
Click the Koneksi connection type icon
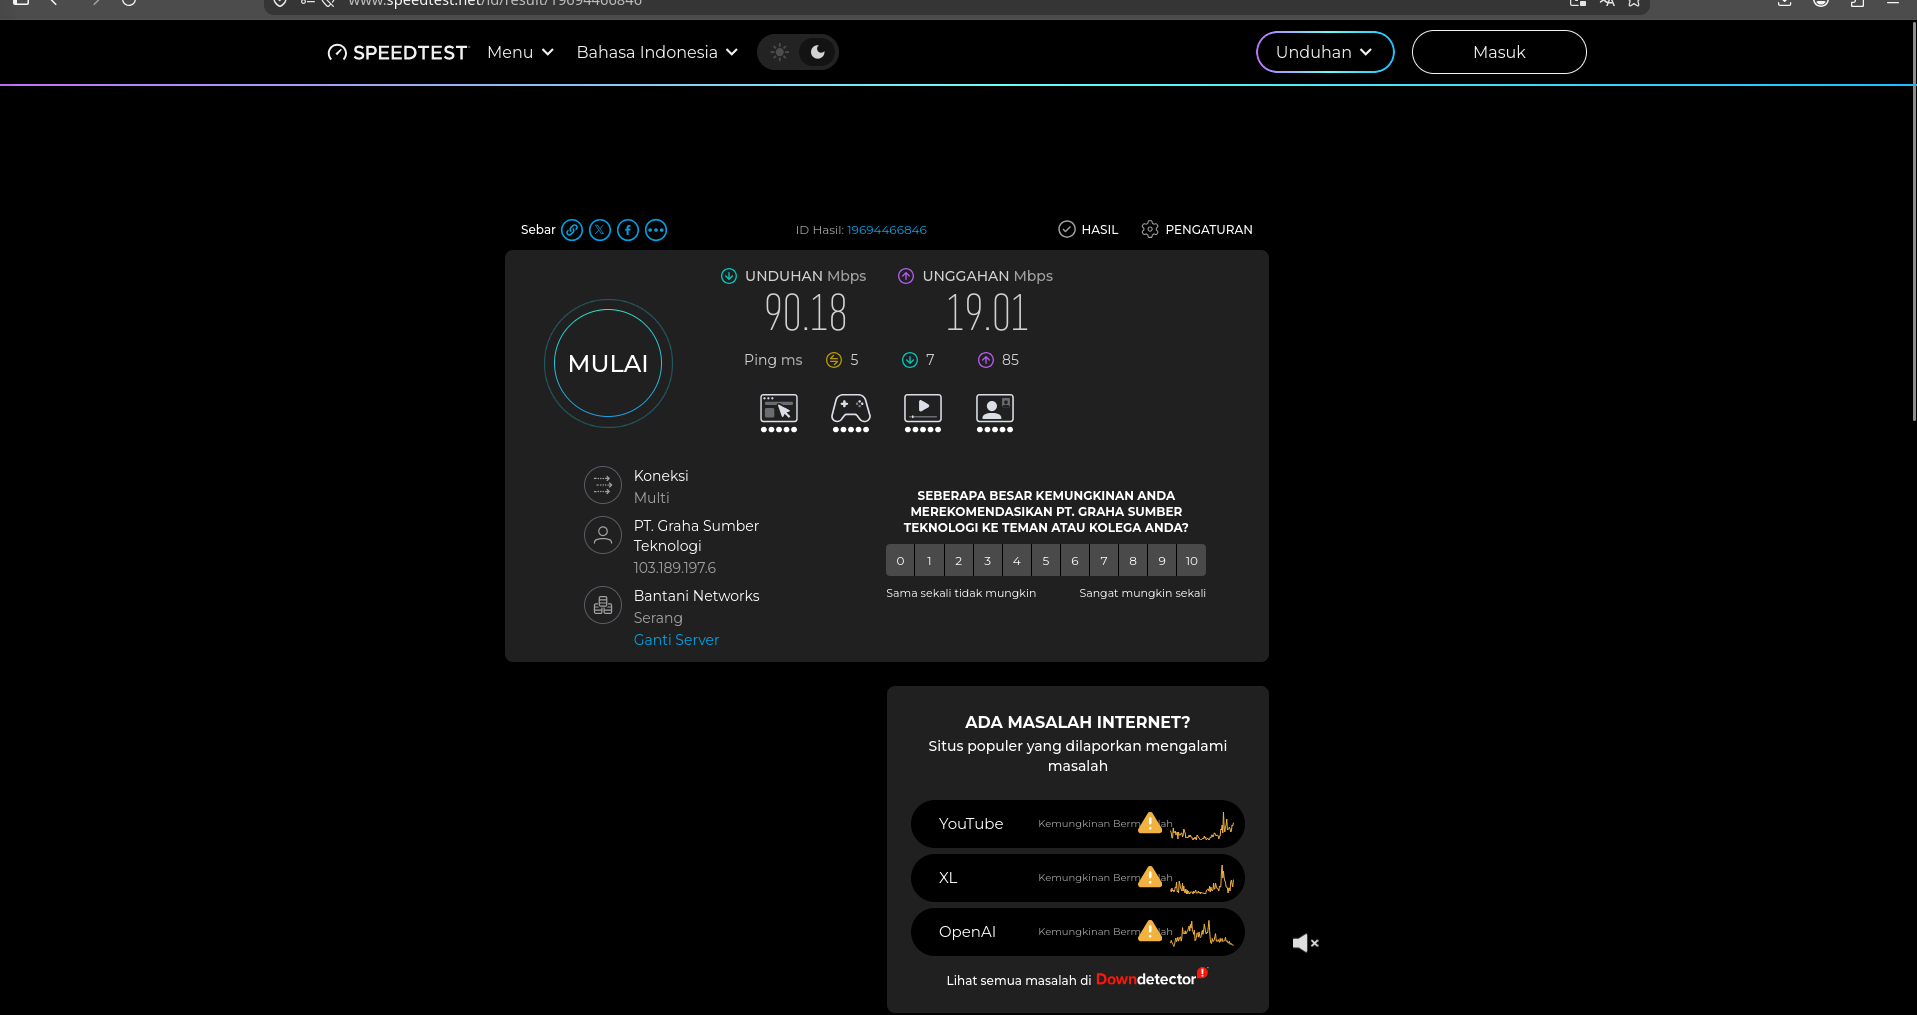pos(603,485)
